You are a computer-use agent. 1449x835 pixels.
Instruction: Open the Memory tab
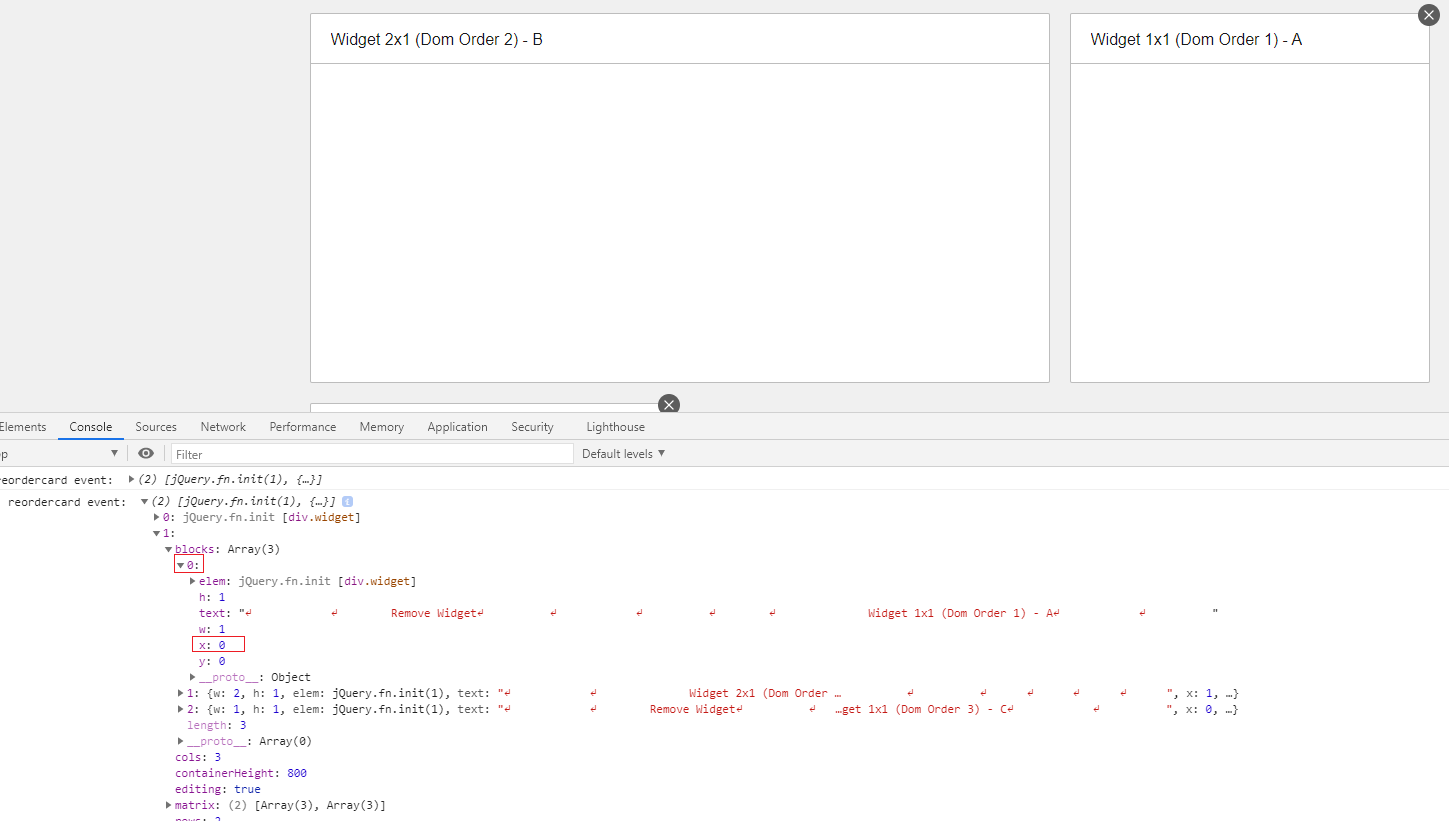point(382,427)
